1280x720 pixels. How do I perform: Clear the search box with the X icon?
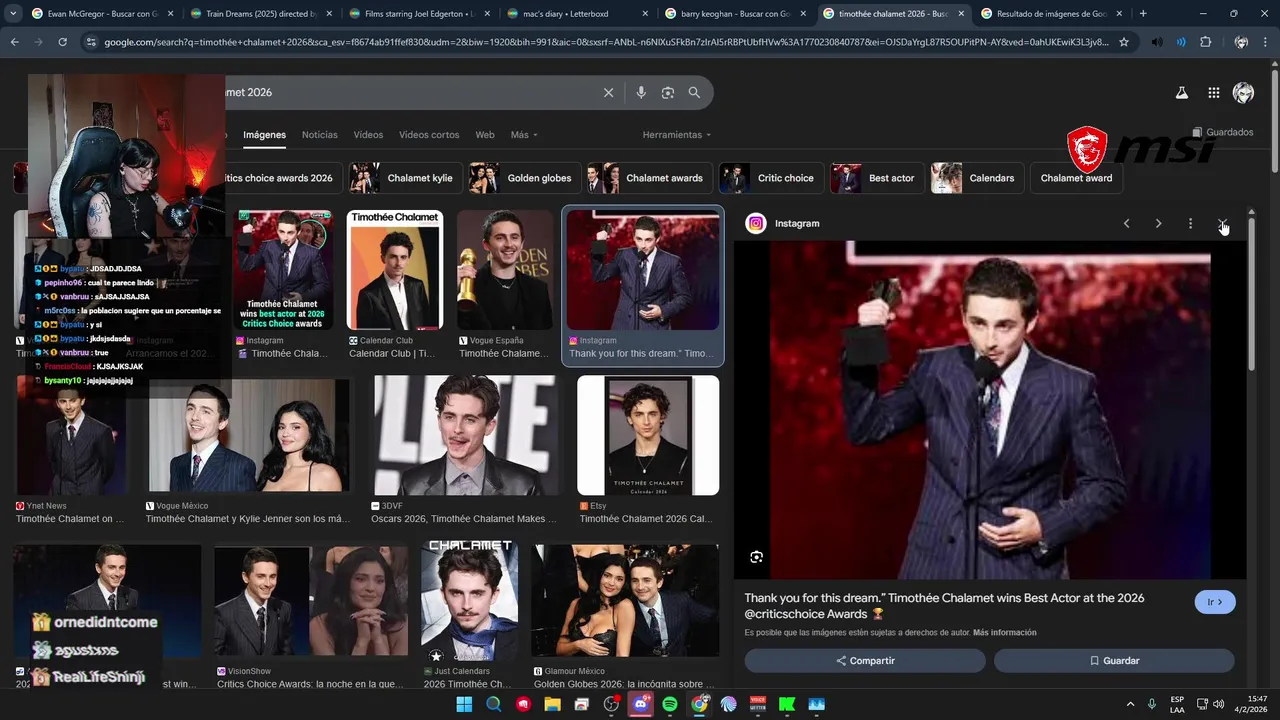608,92
